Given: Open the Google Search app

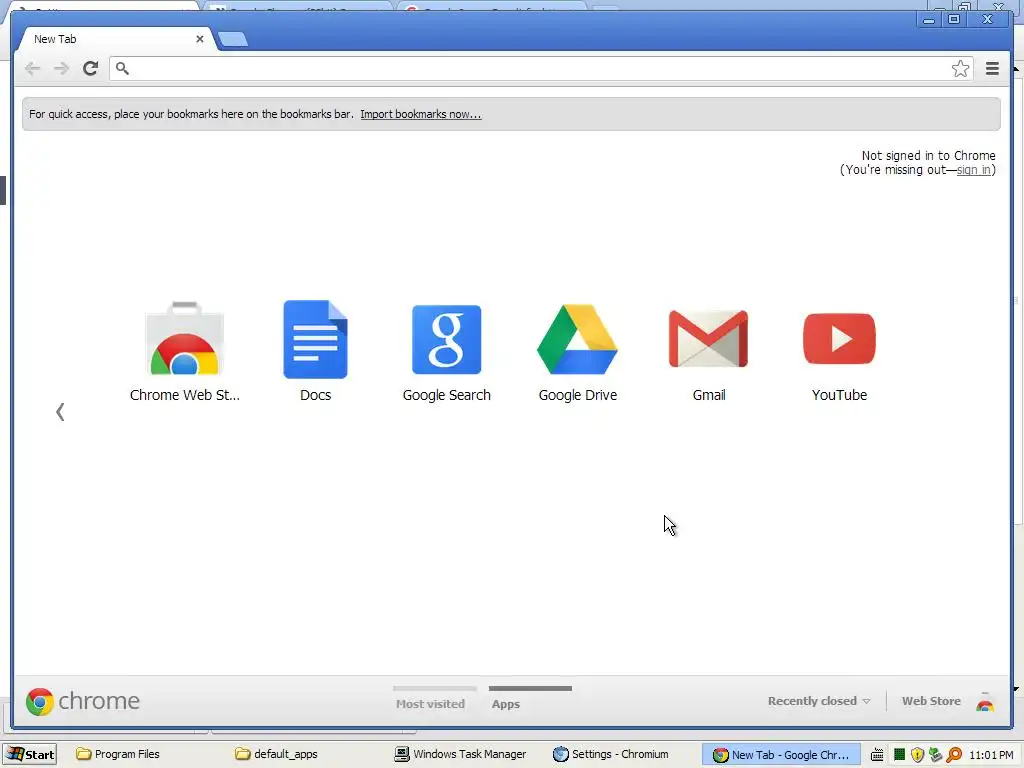Looking at the screenshot, I should click(x=447, y=351).
